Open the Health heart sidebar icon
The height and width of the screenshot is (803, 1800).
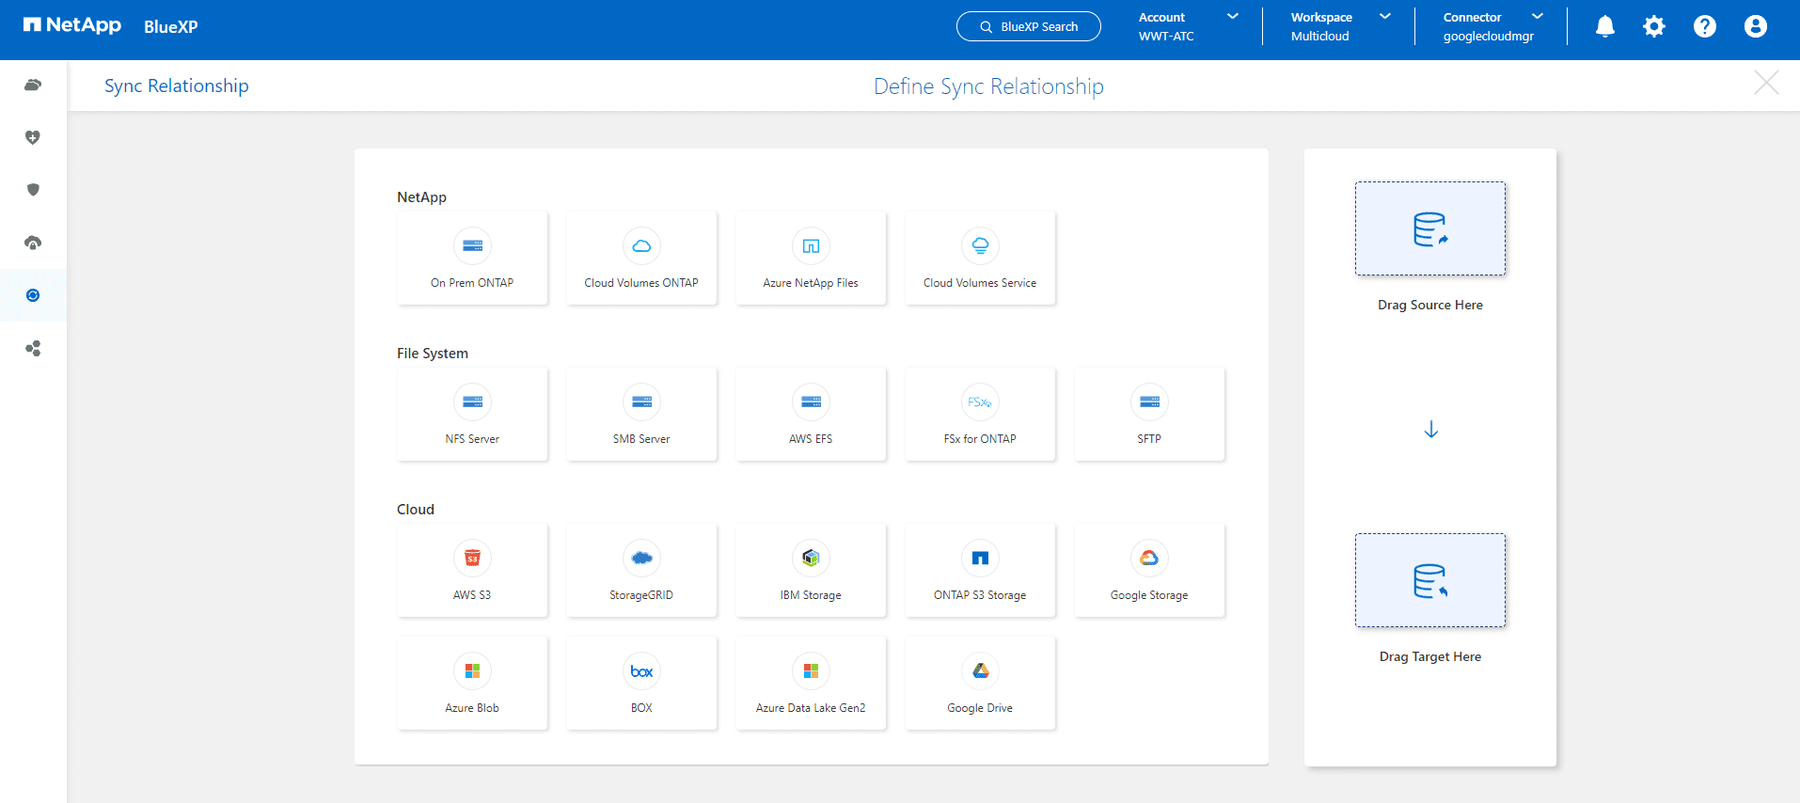tap(33, 137)
